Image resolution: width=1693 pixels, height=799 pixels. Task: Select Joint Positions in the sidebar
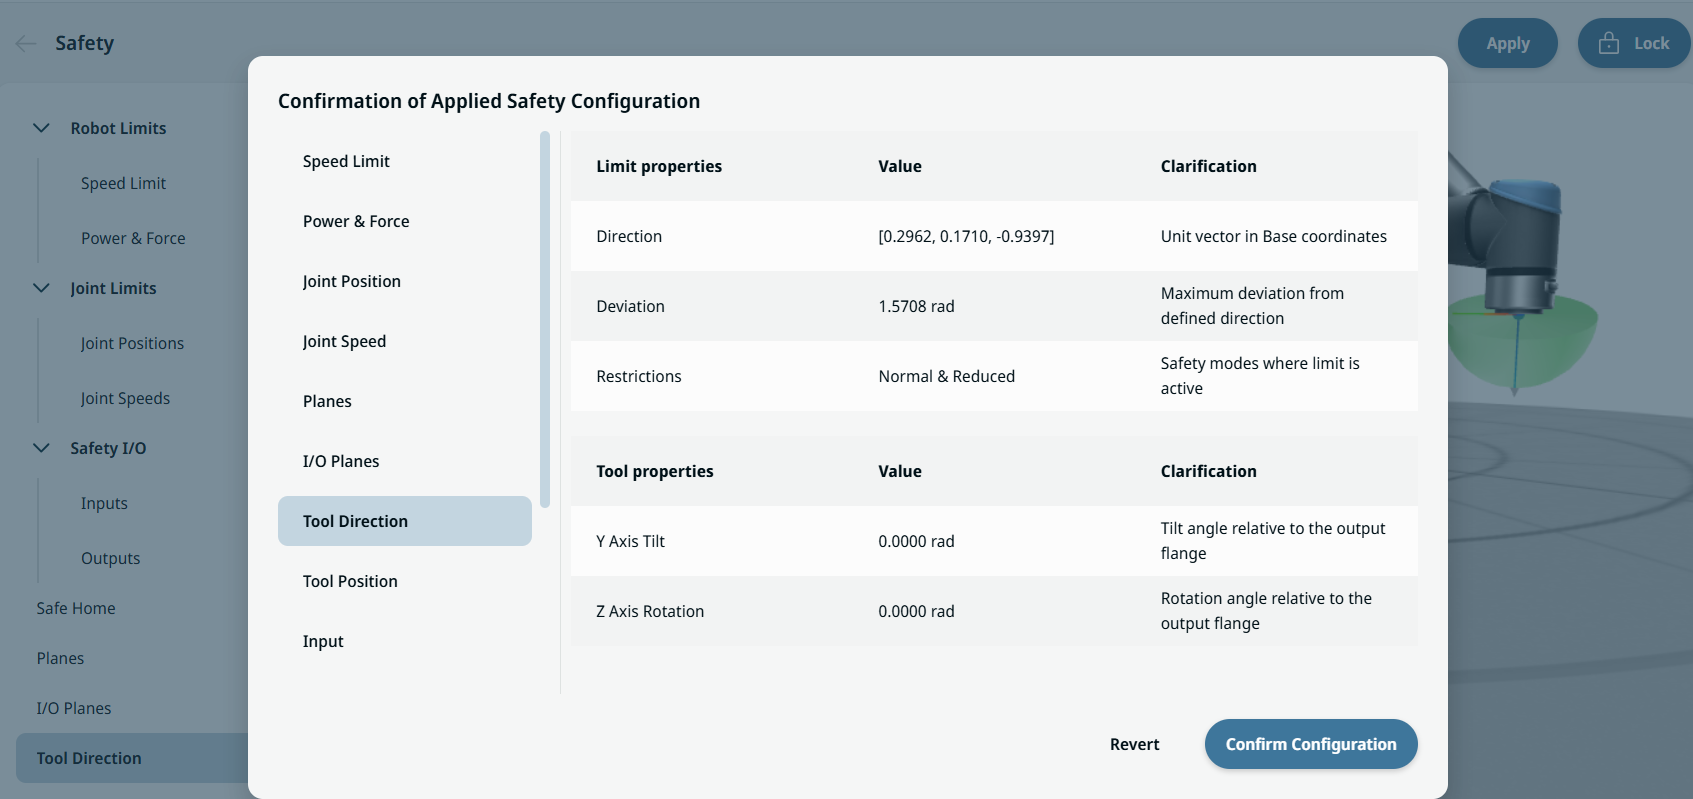pos(132,343)
